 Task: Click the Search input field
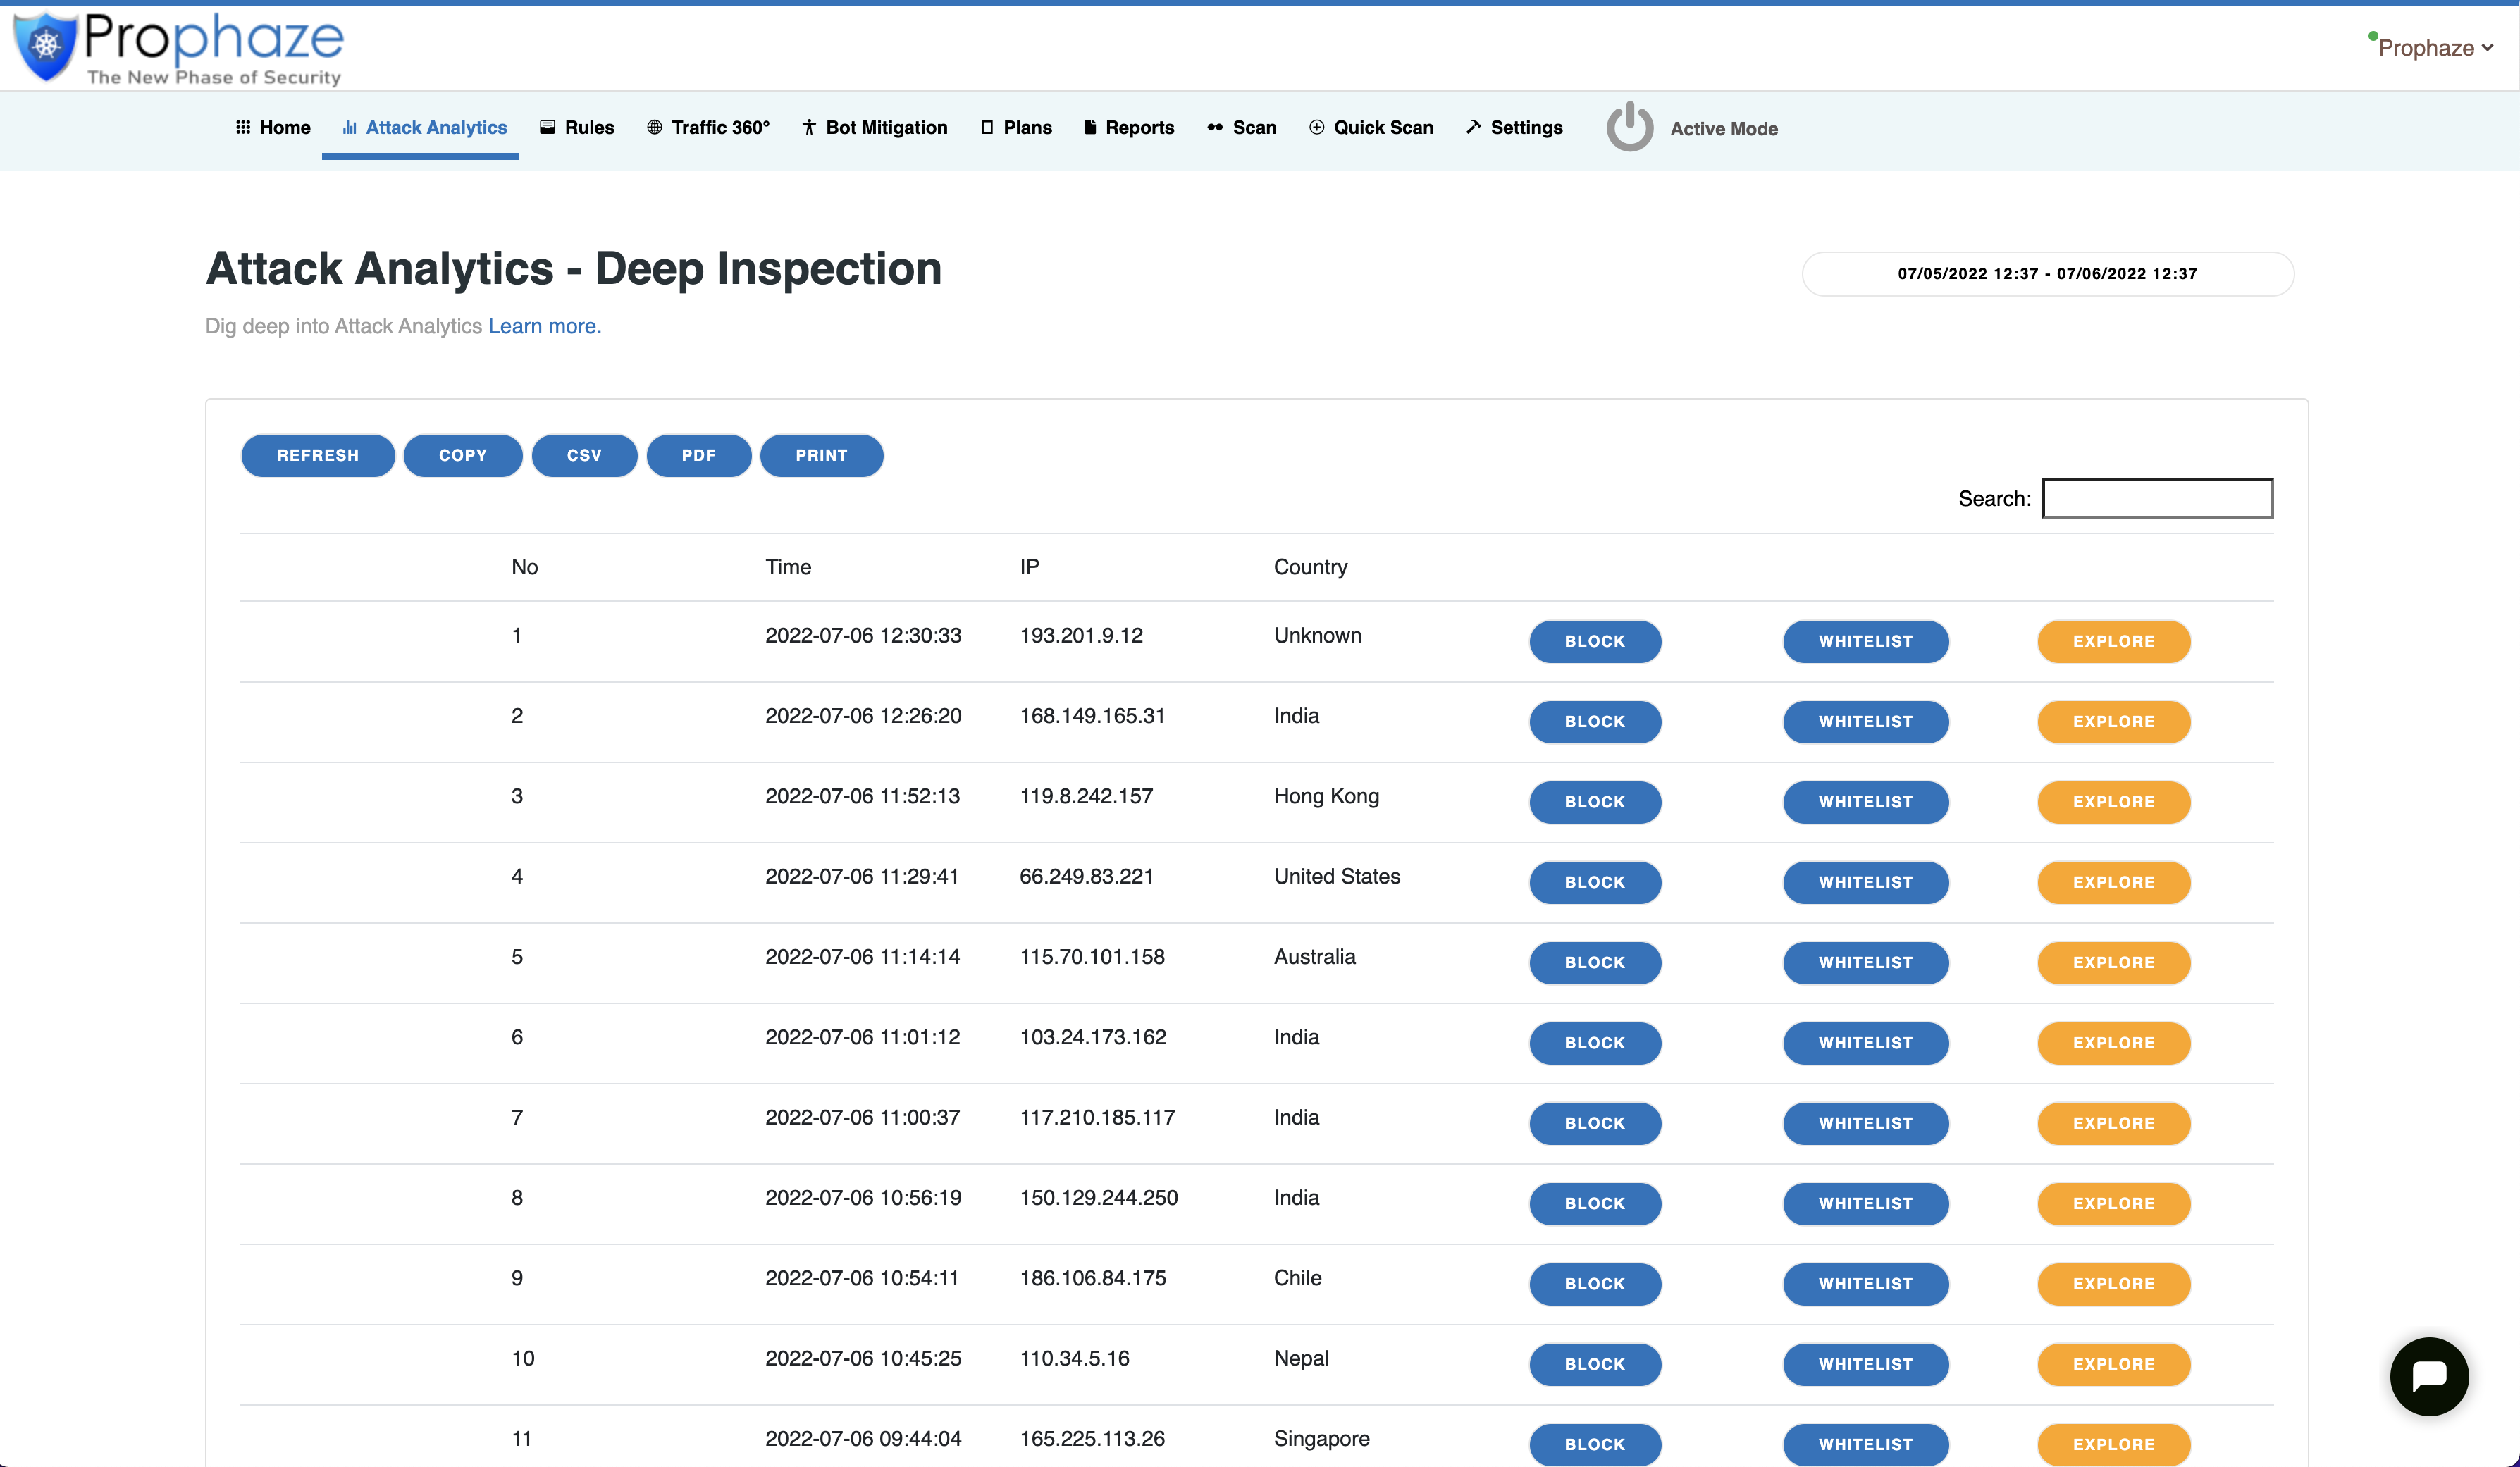point(2157,498)
